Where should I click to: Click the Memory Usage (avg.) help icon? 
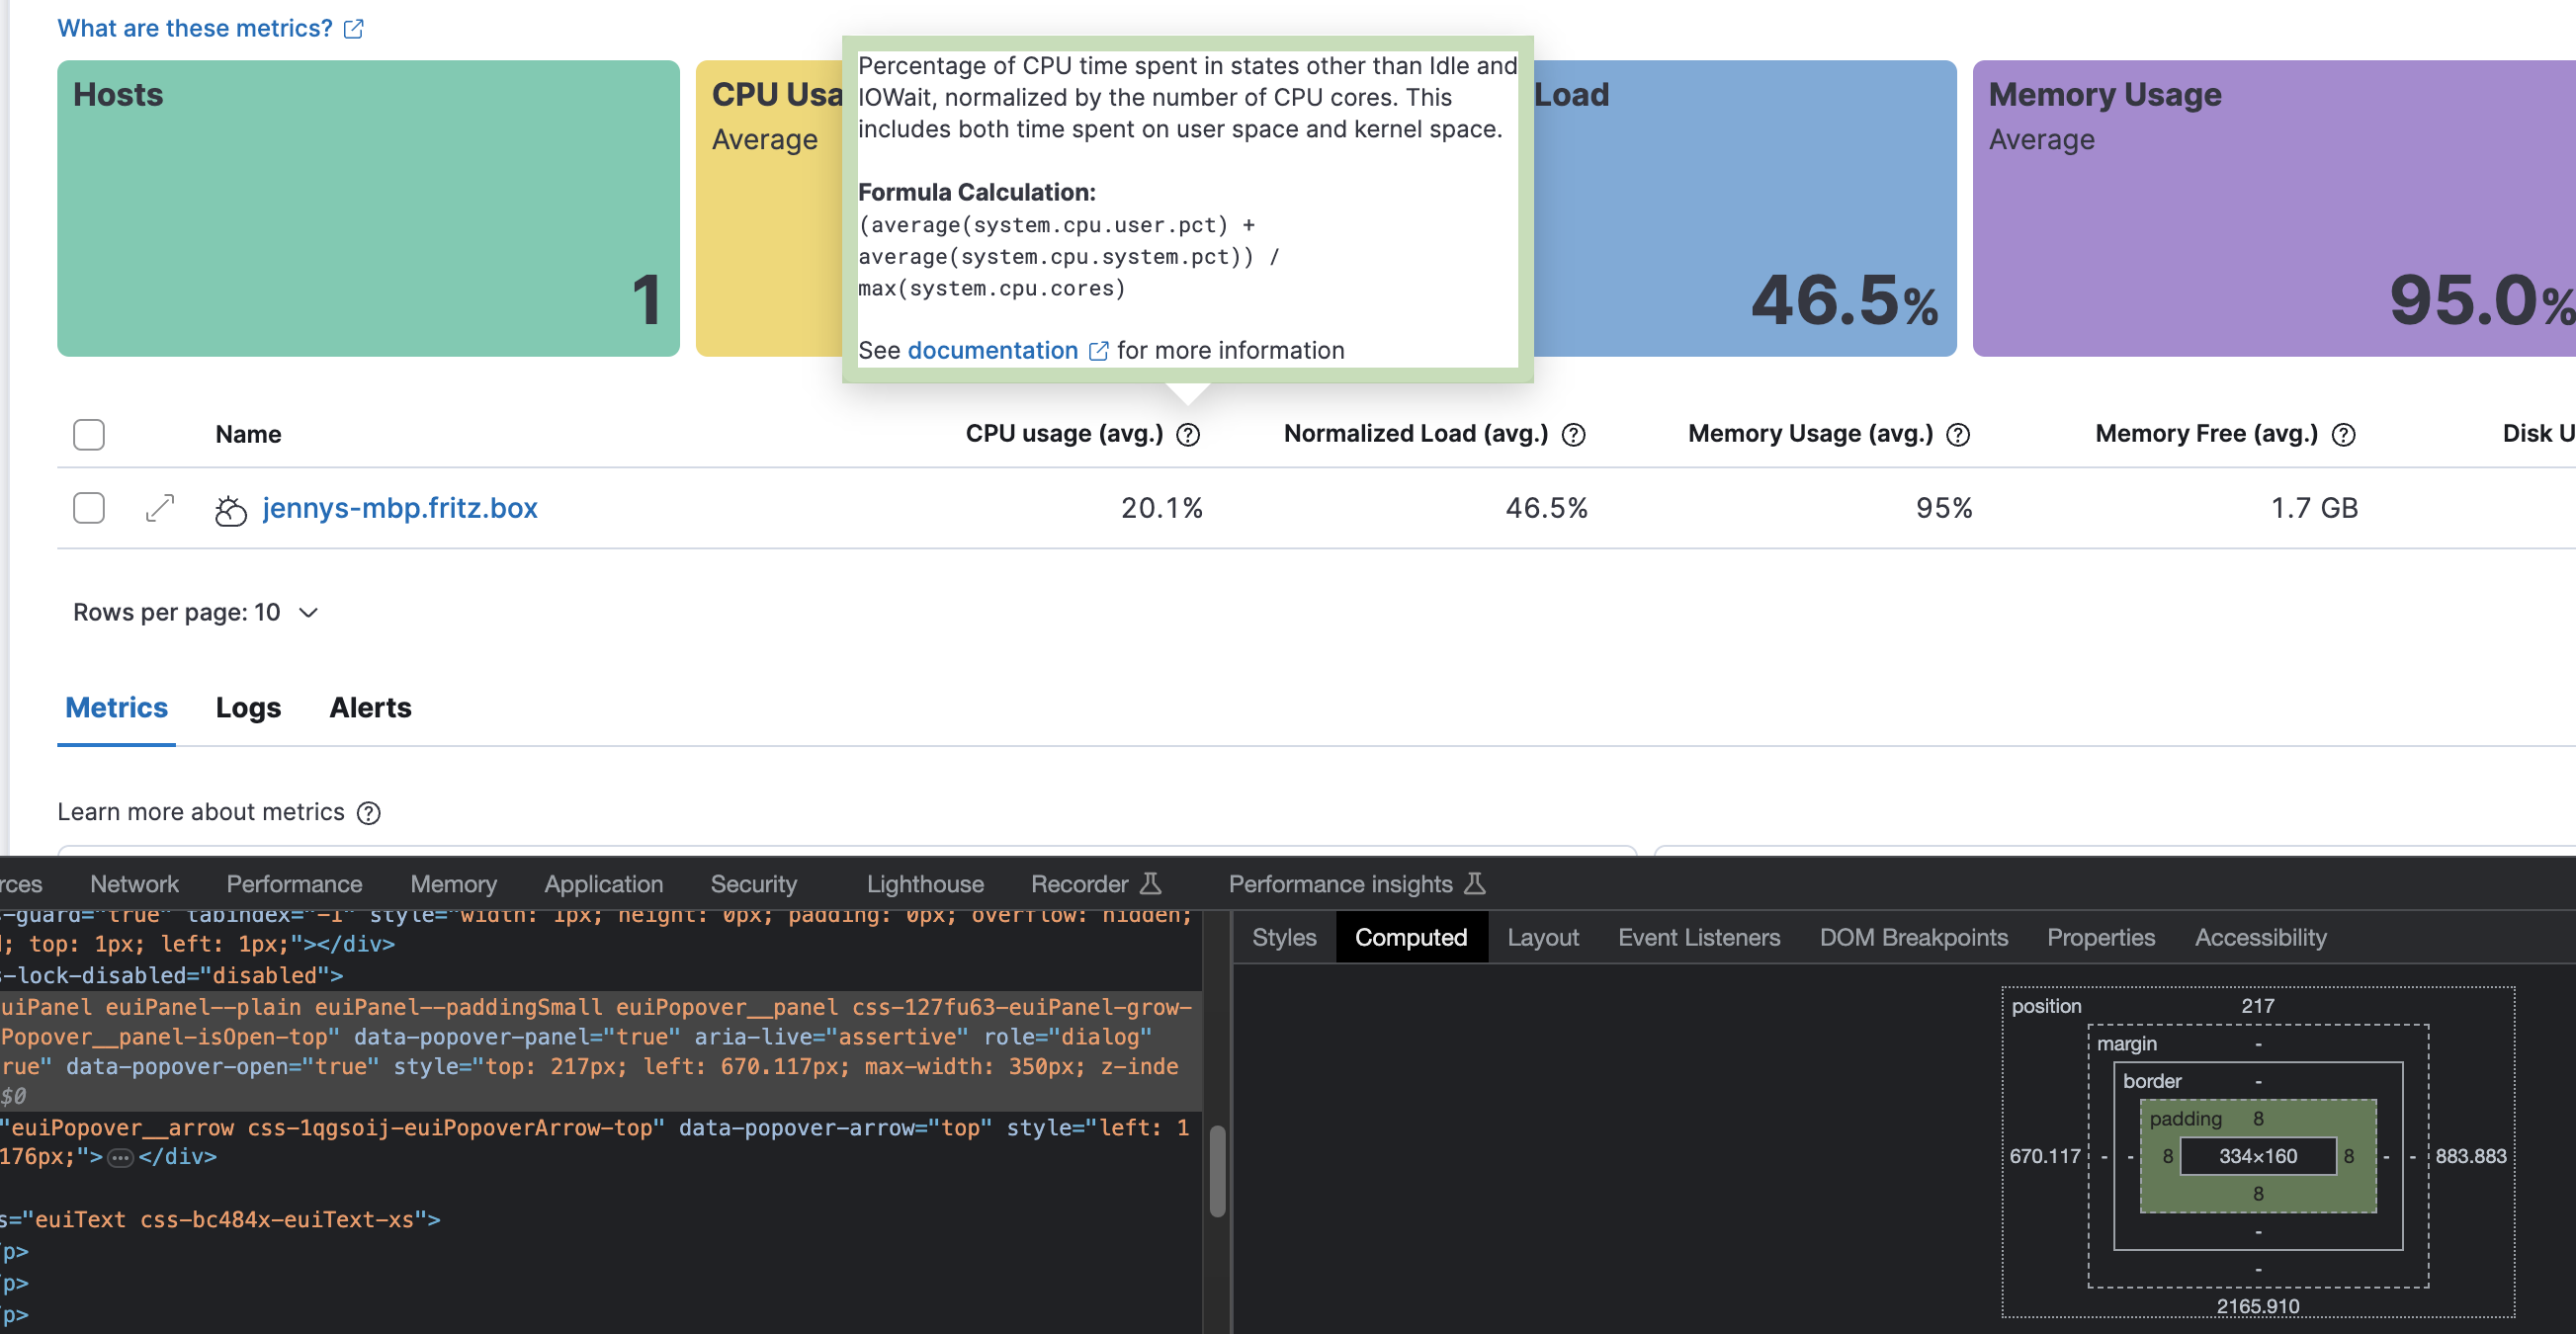click(x=1958, y=435)
